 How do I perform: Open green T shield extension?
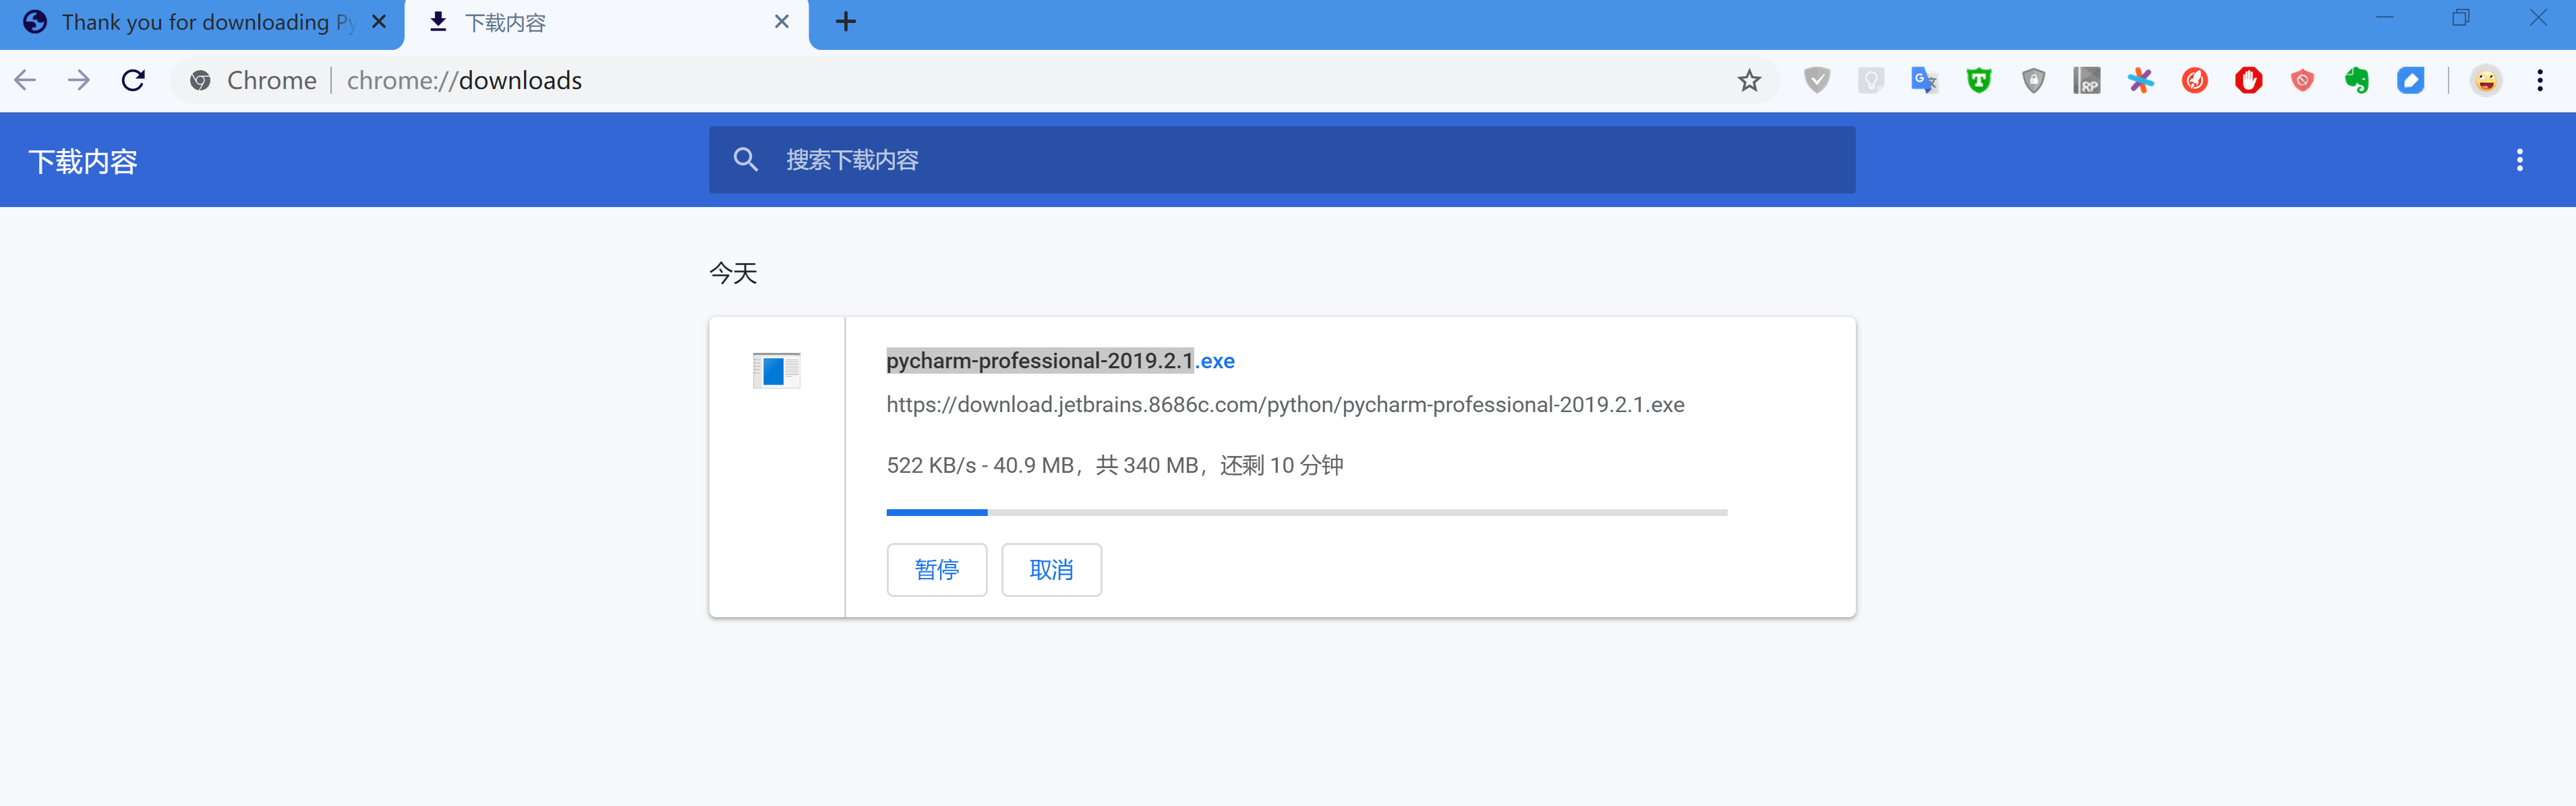(x=1979, y=80)
